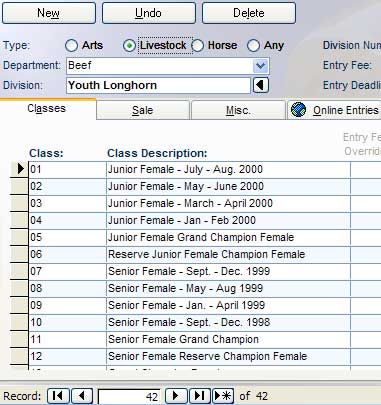This screenshot has height=405, width=381.
Task: Open the Classes tab
Action: tap(47, 109)
